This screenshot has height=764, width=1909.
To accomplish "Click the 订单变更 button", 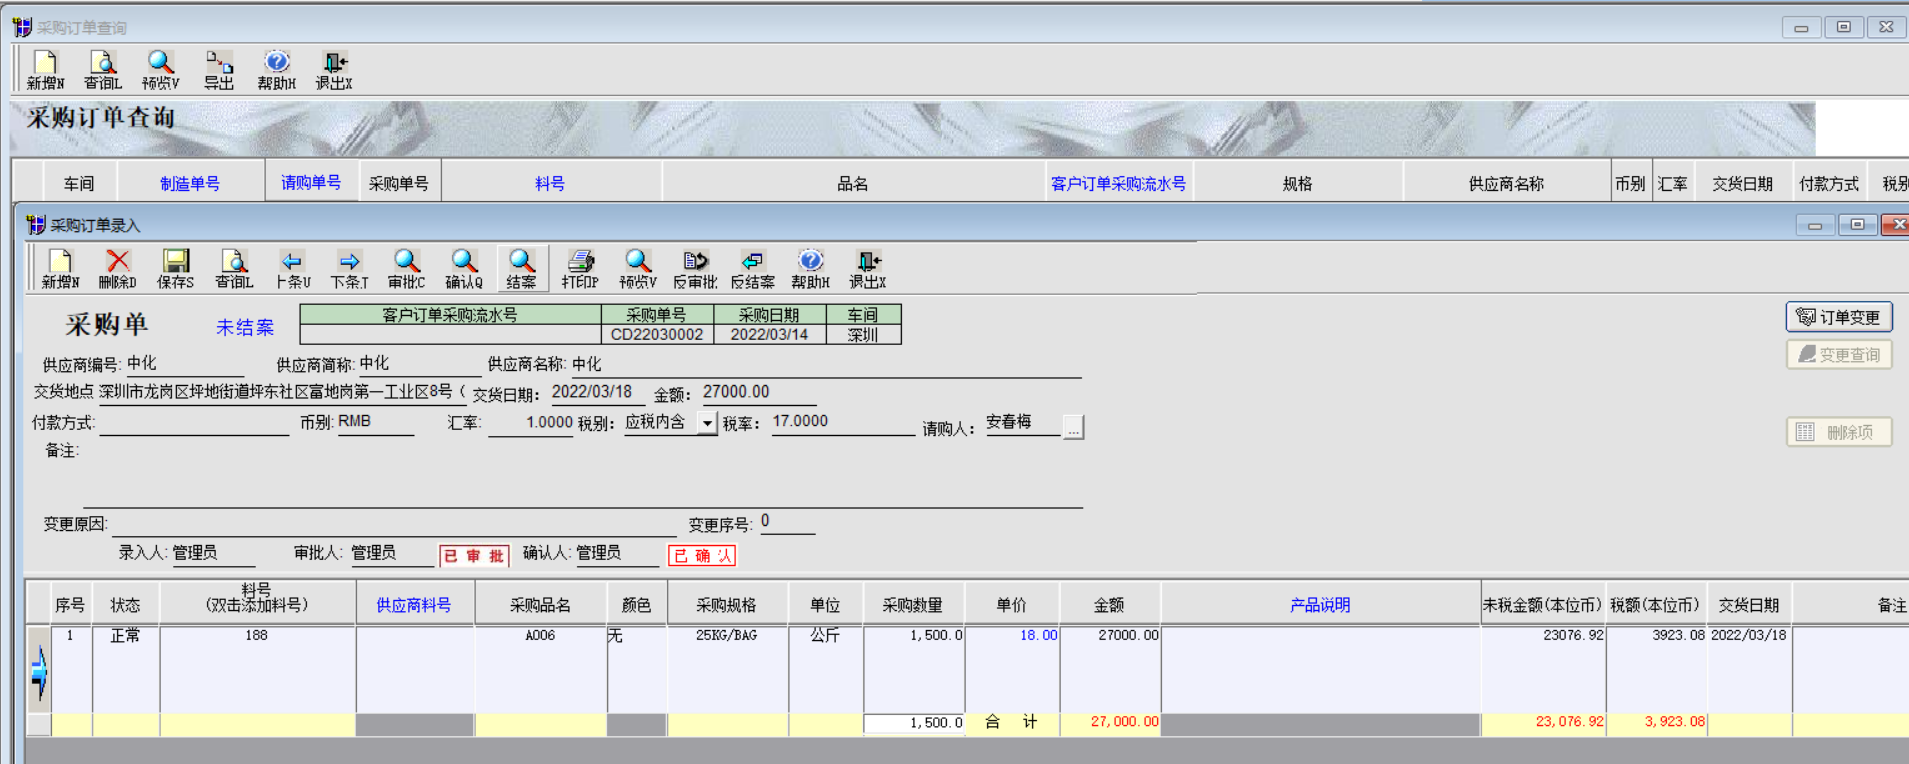I will [1838, 317].
